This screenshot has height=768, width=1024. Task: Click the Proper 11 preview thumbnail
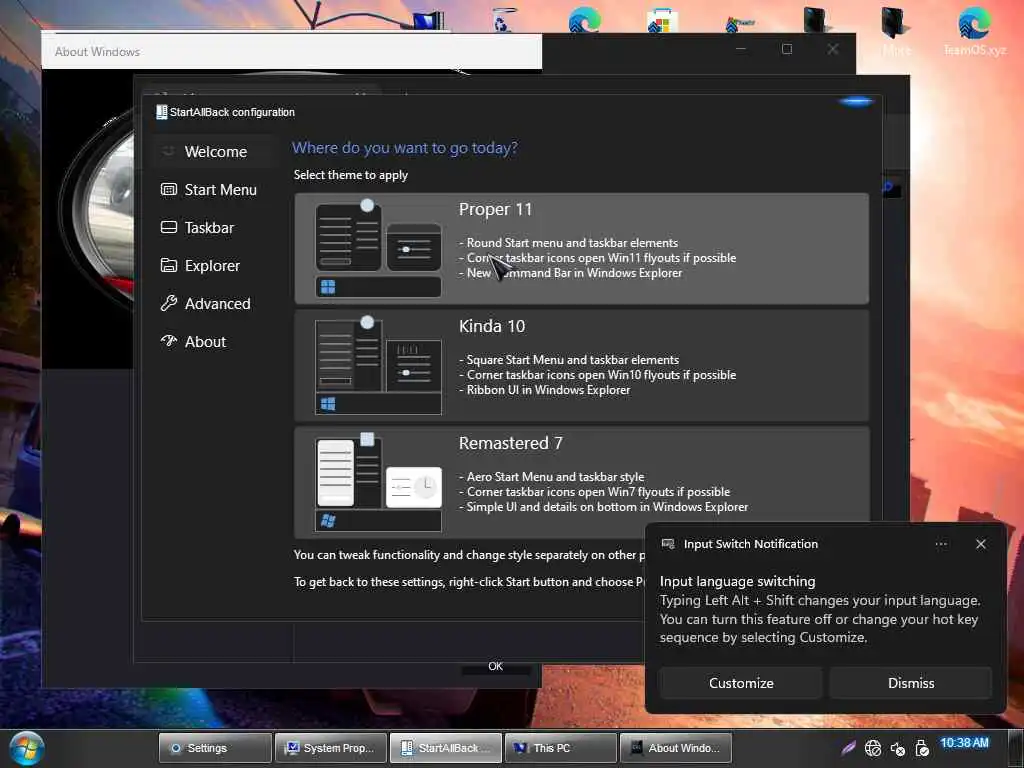point(378,248)
